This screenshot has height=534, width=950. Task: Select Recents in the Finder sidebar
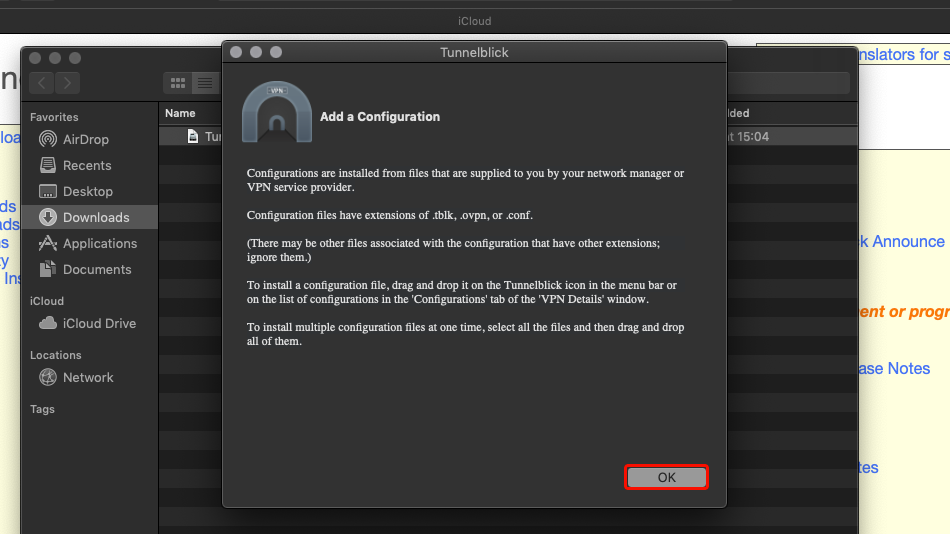[x=86, y=165]
